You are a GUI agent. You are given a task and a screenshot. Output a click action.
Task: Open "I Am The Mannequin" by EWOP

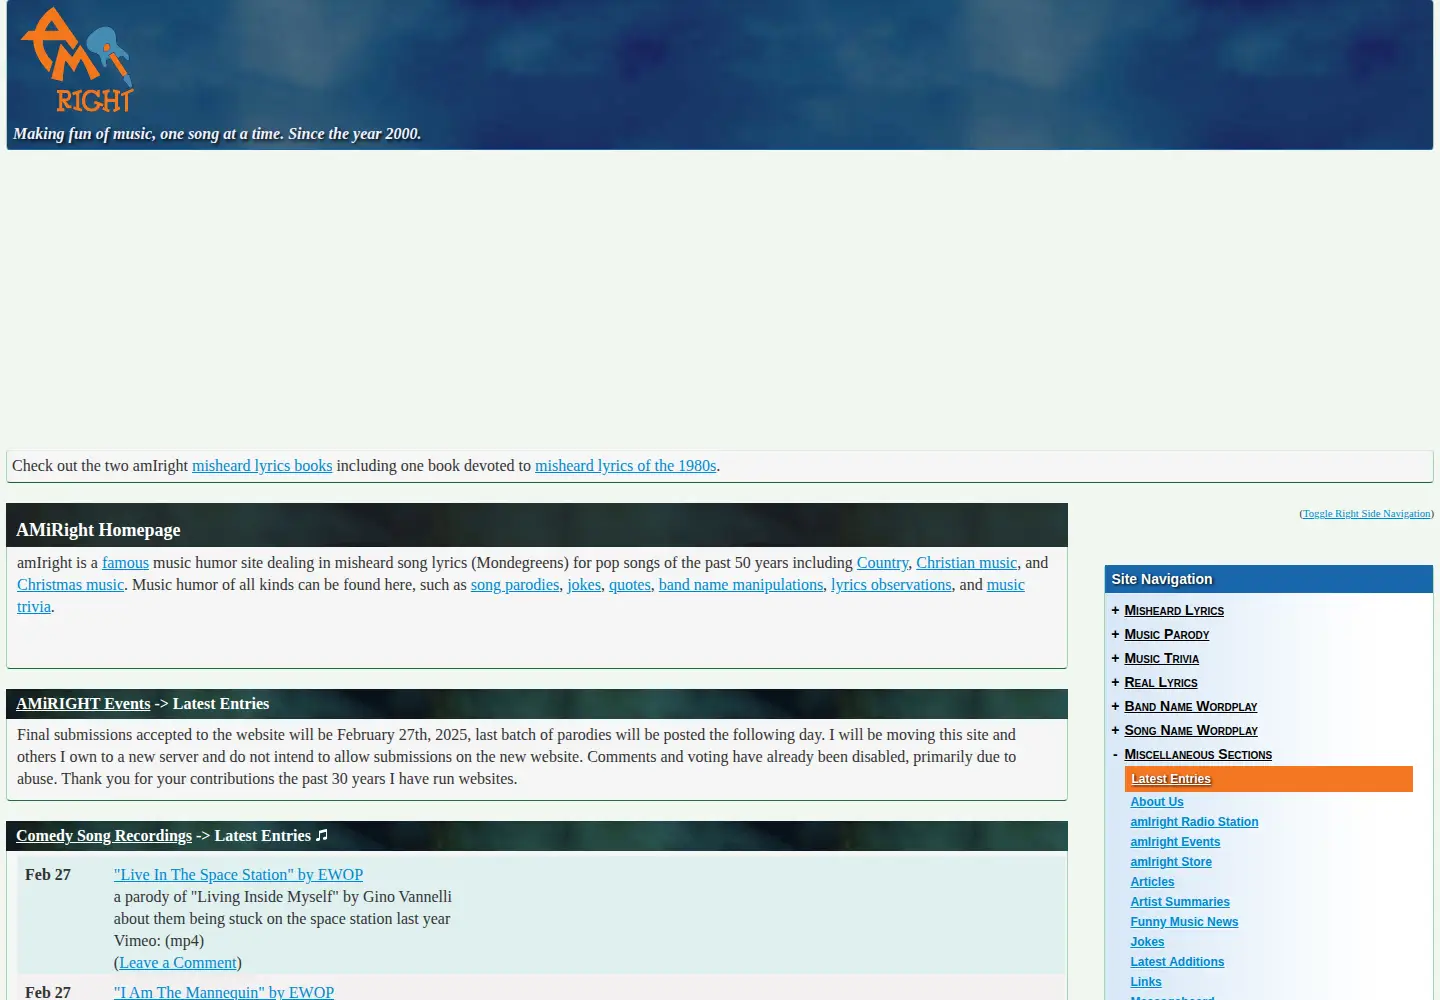pyautogui.click(x=224, y=992)
